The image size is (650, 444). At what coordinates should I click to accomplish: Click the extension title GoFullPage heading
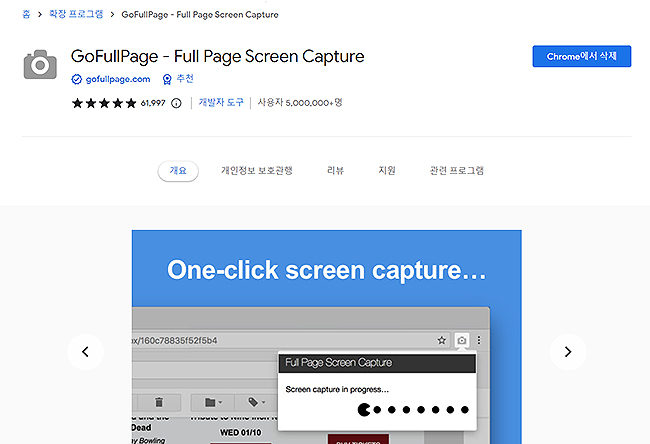pyautogui.click(x=217, y=56)
